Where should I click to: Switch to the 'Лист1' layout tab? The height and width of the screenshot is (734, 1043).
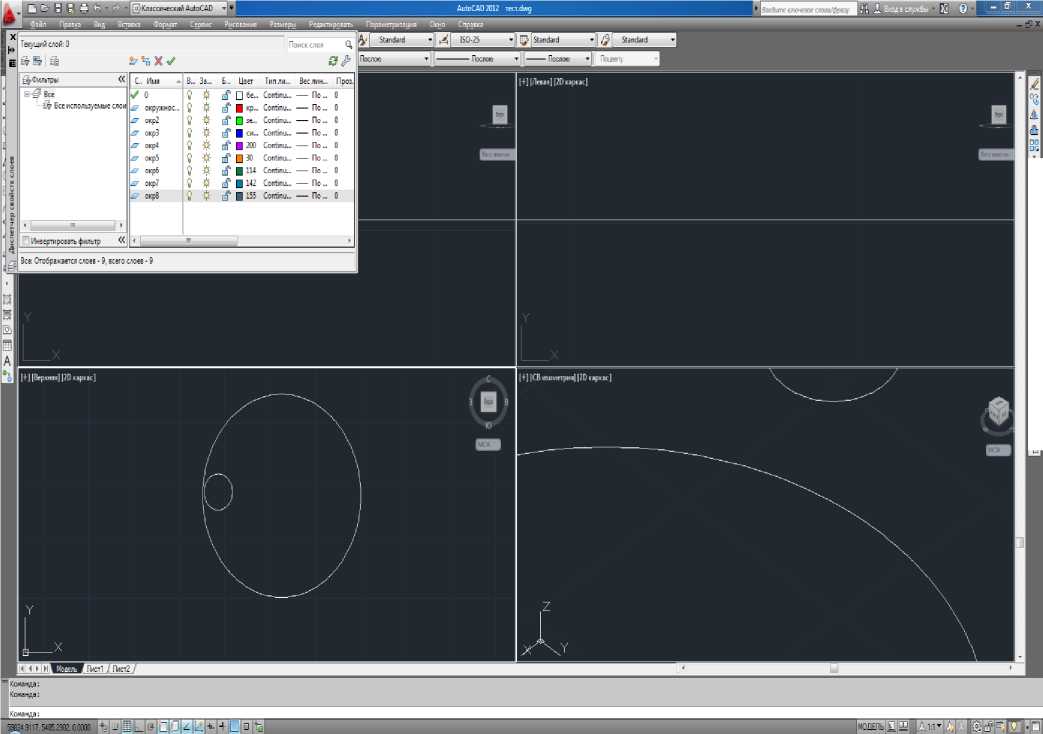(x=95, y=668)
